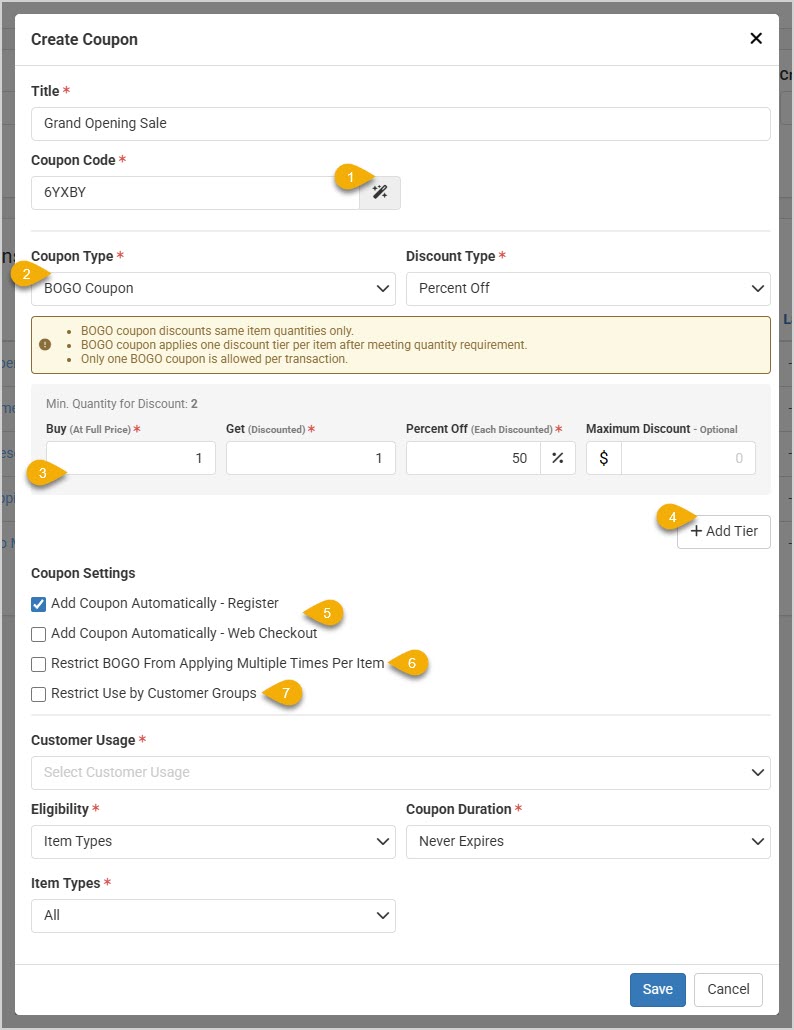Image resolution: width=794 pixels, height=1030 pixels.
Task: Close the Create Coupon dialog
Action: (756, 39)
